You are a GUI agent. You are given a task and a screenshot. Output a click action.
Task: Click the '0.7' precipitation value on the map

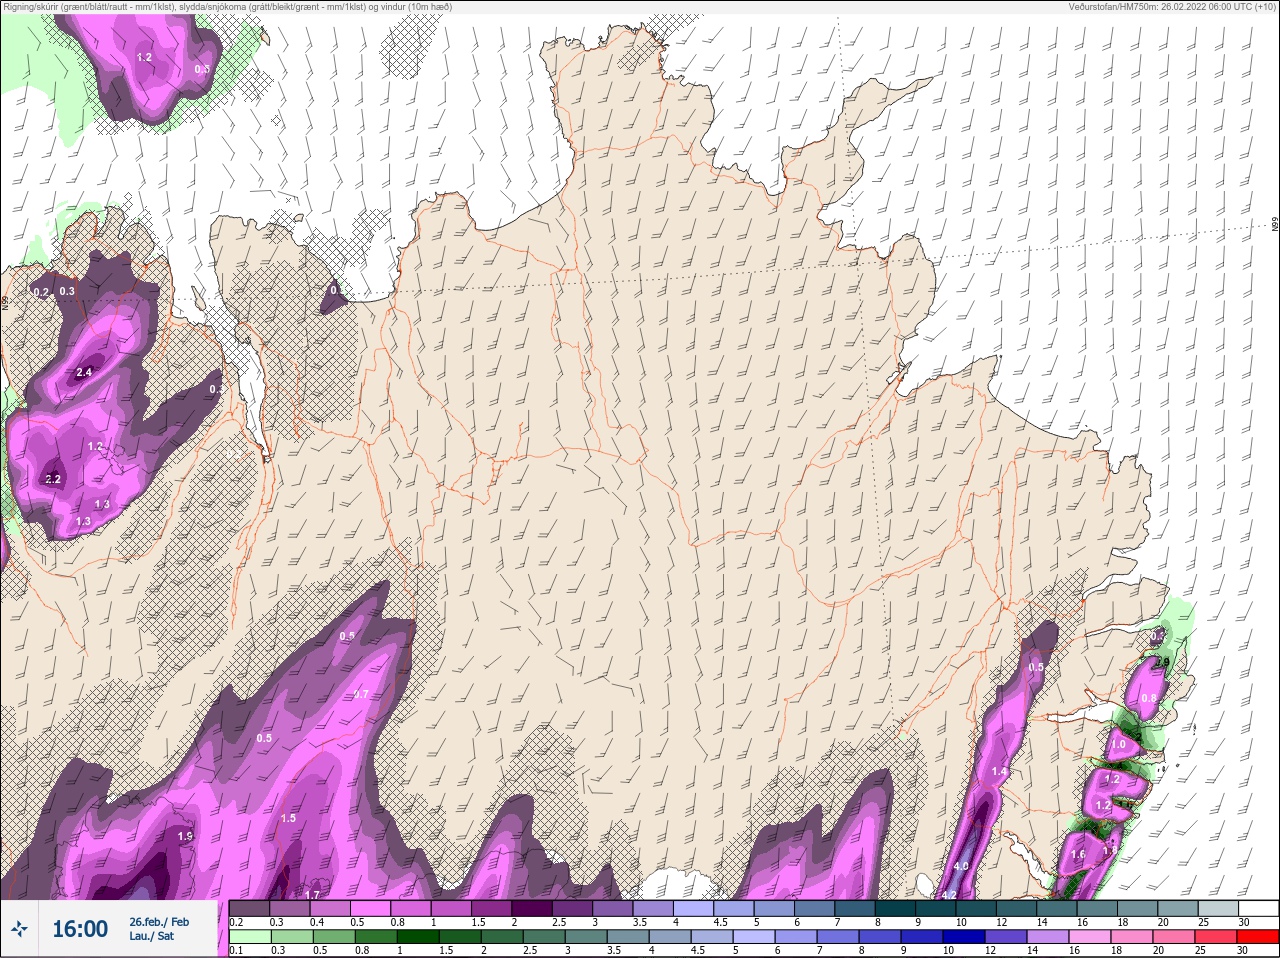pyautogui.click(x=361, y=694)
